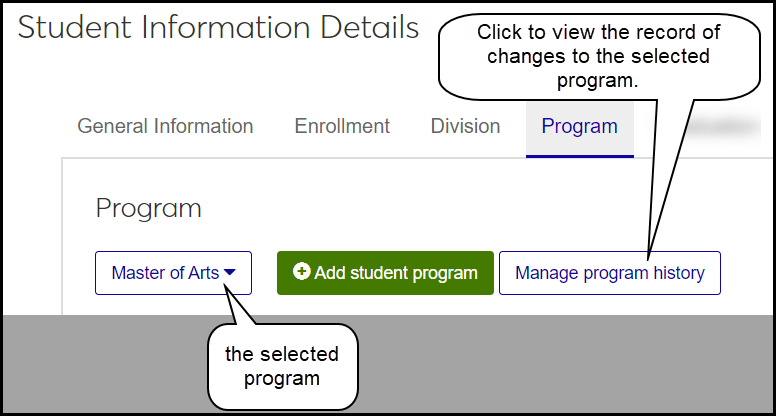Select the Master of Arts text label
Image resolution: width=776 pixels, height=416 pixels.
click(165, 272)
